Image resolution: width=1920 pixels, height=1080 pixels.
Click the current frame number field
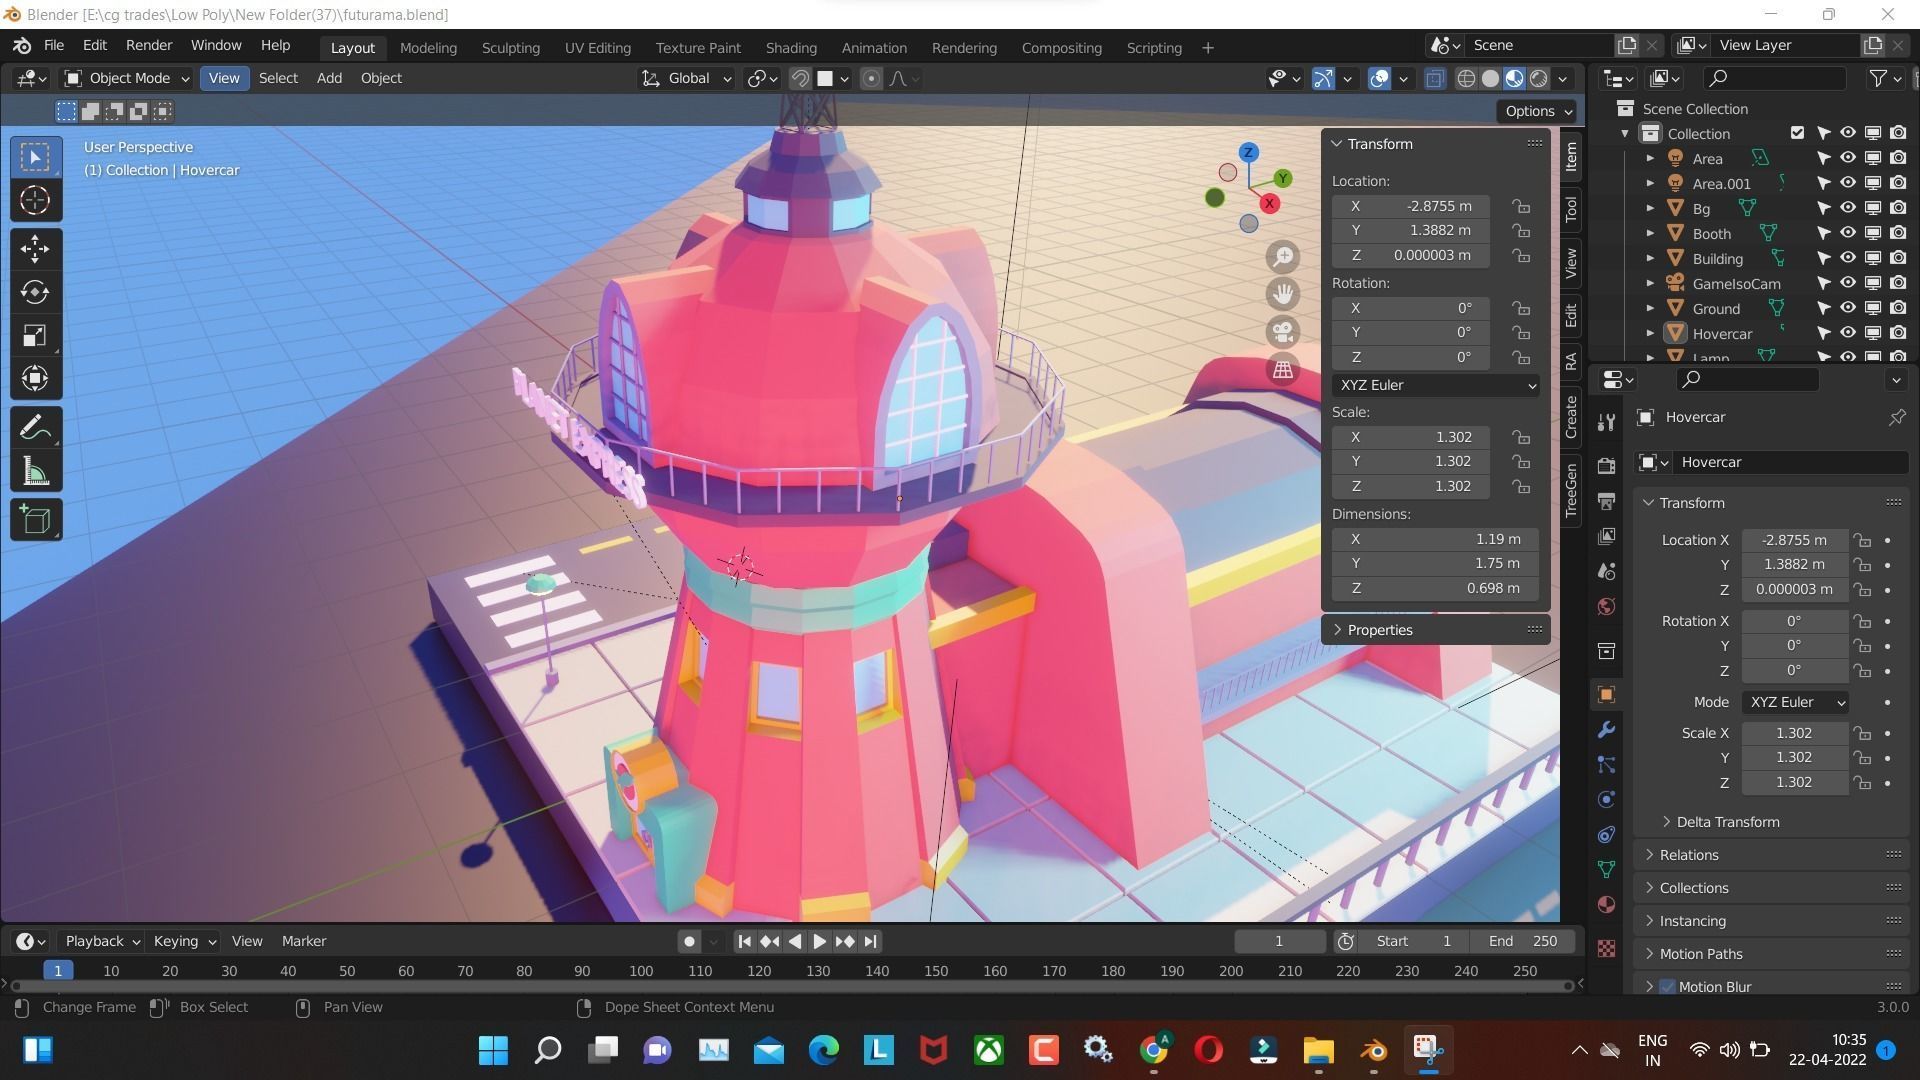pos(1279,941)
